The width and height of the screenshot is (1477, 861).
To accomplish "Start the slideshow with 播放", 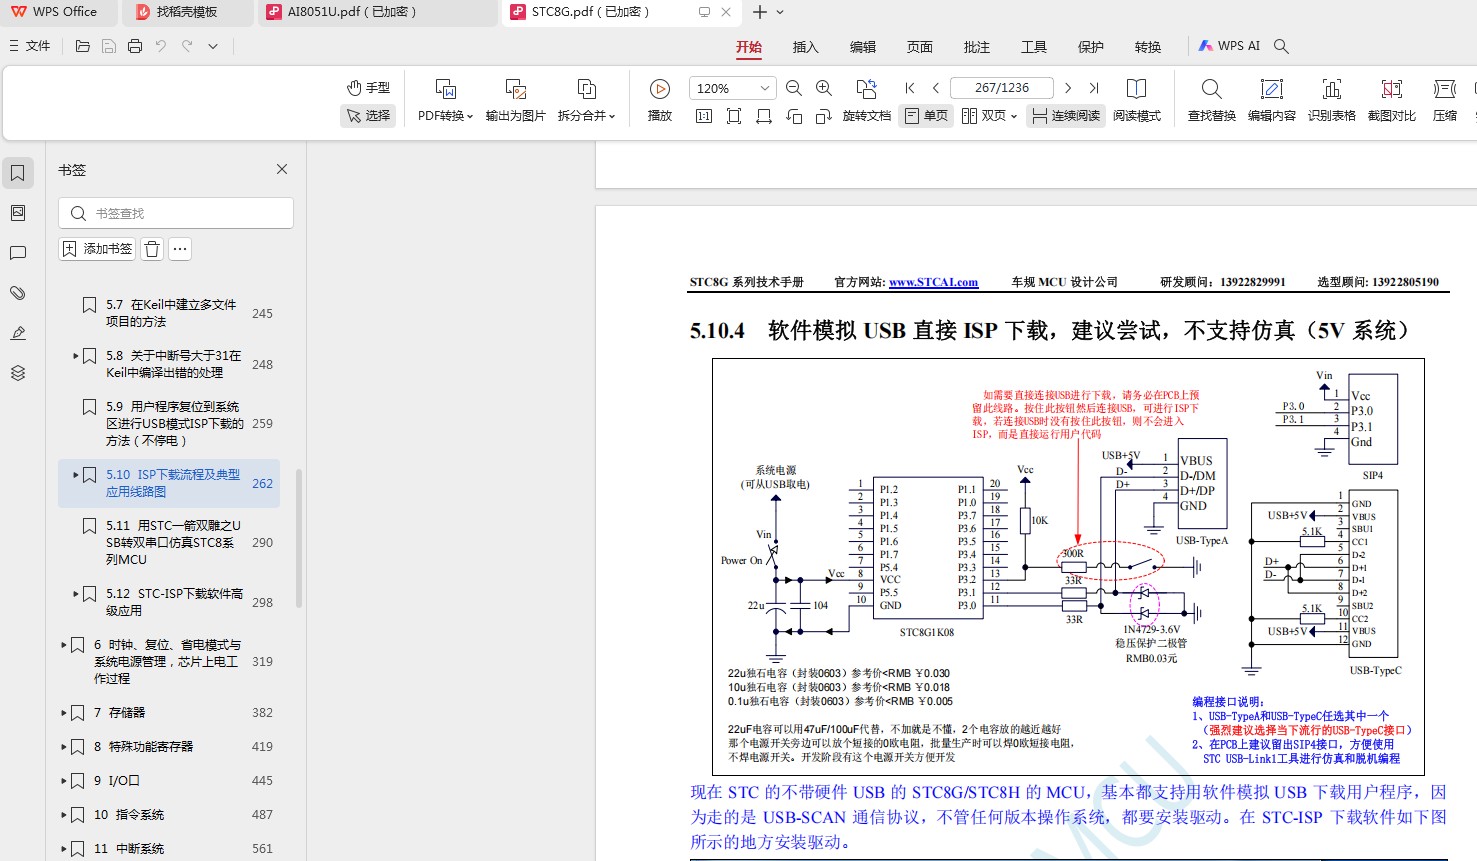I will point(660,100).
